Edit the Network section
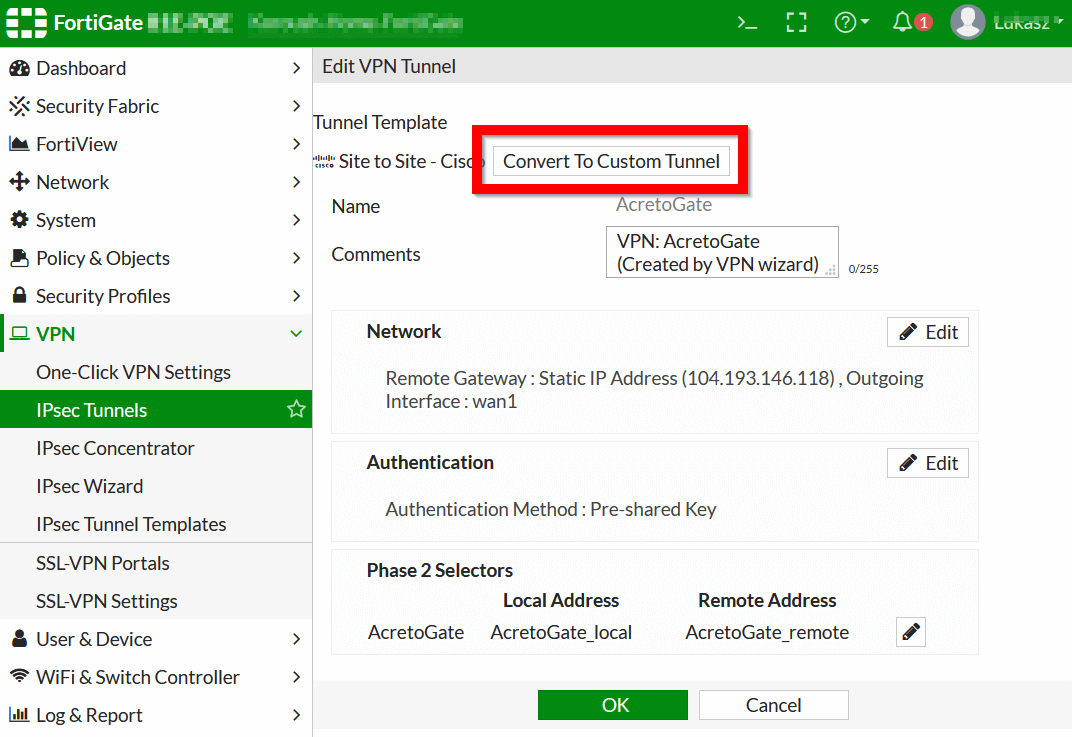The height and width of the screenshot is (737, 1072). click(928, 332)
